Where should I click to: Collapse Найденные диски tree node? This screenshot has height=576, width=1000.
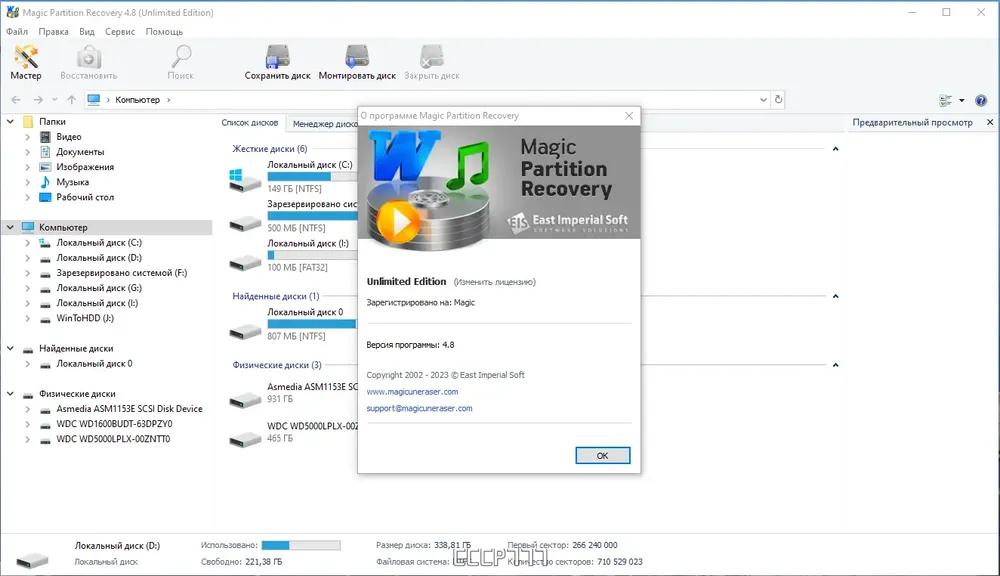pos(10,348)
